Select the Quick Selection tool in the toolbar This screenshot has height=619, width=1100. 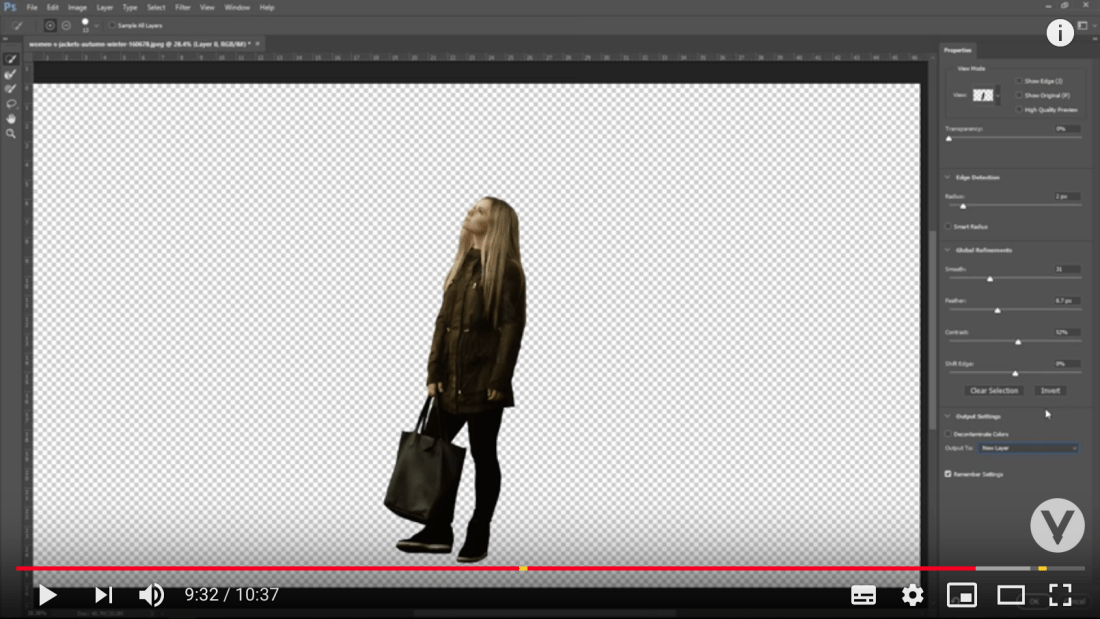pos(11,59)
